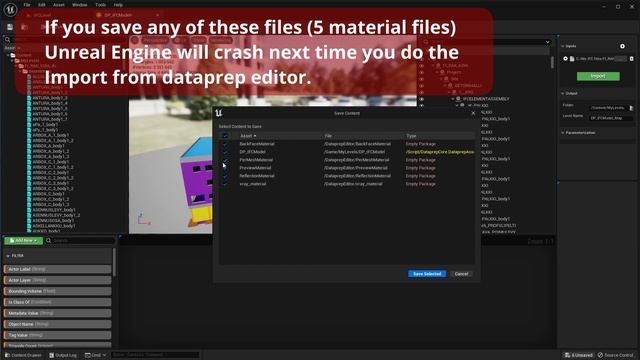This screenshot has width=640, height=360.
Task: Click the save icon in the main toolbar
Action: tap(10, 27)
